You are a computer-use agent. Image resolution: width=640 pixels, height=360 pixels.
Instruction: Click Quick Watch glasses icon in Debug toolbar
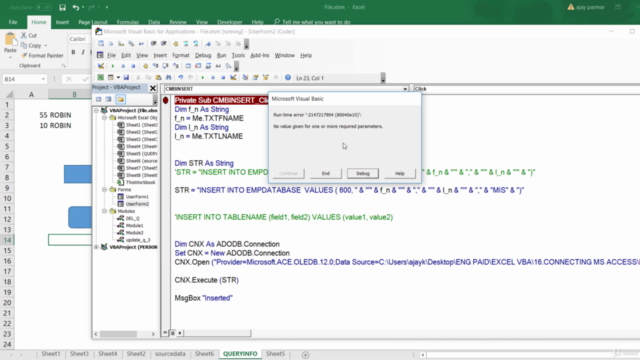(x=218, y=66)
